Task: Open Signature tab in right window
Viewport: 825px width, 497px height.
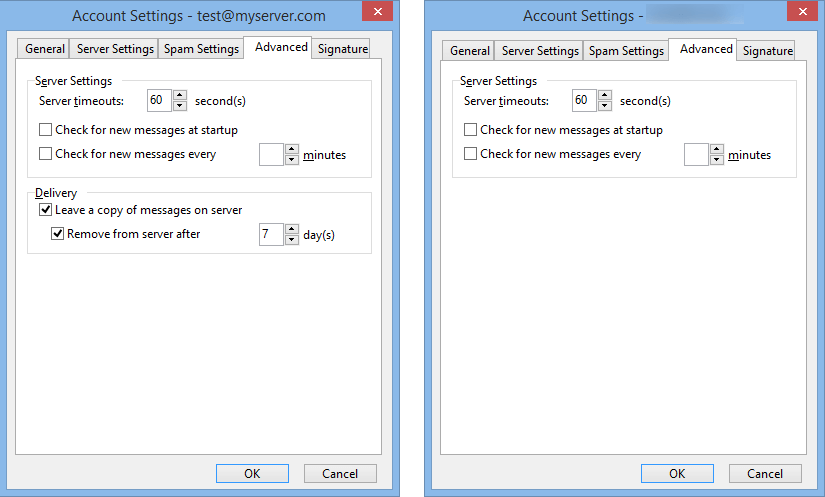Action: tap(766, 51)
